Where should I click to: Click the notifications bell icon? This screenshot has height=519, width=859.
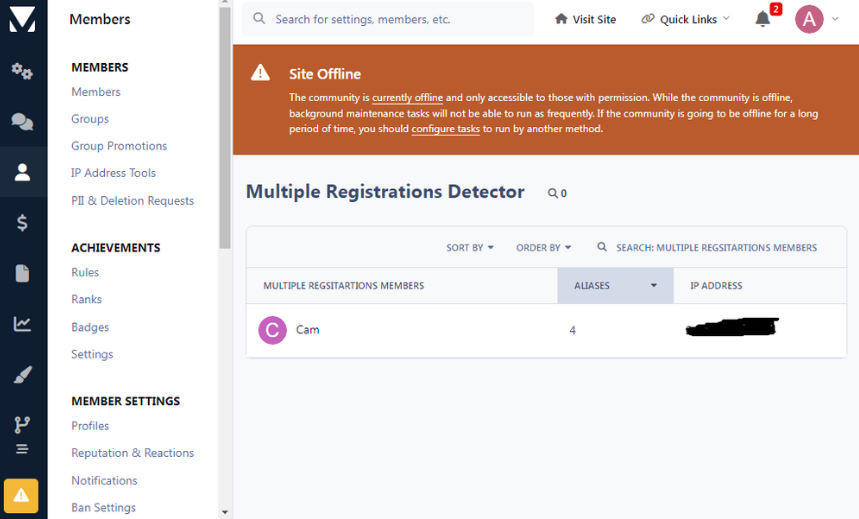point(763,19)
